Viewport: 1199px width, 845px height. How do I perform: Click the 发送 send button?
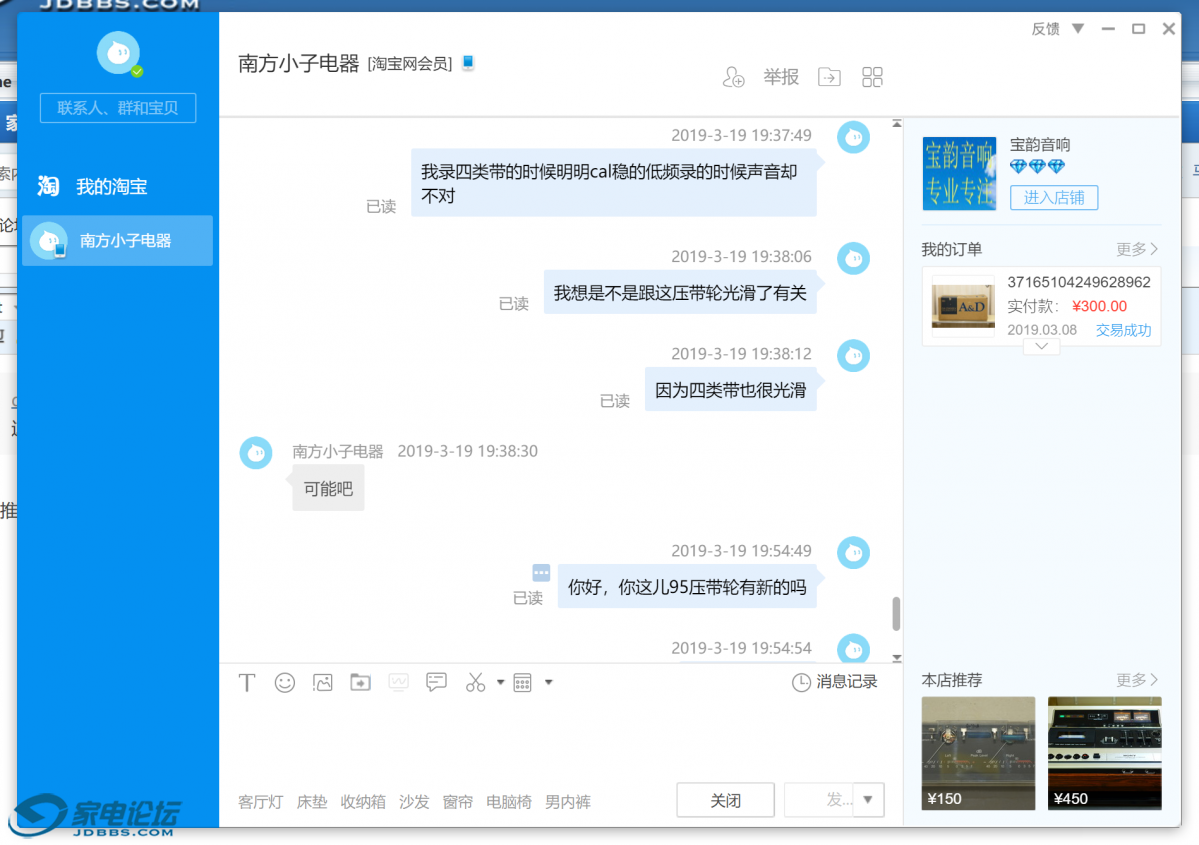coord(819,800)
